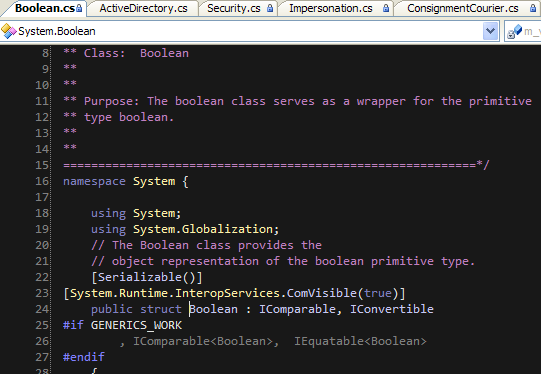
Task: Click comment 'The Boolean class provides the'
Action: pyautogui.click(x=217, y=245)
